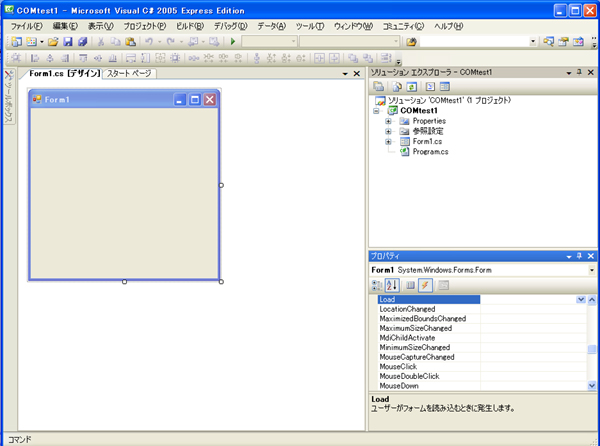Select the MdiChildActivate event row

pos(482,338)
